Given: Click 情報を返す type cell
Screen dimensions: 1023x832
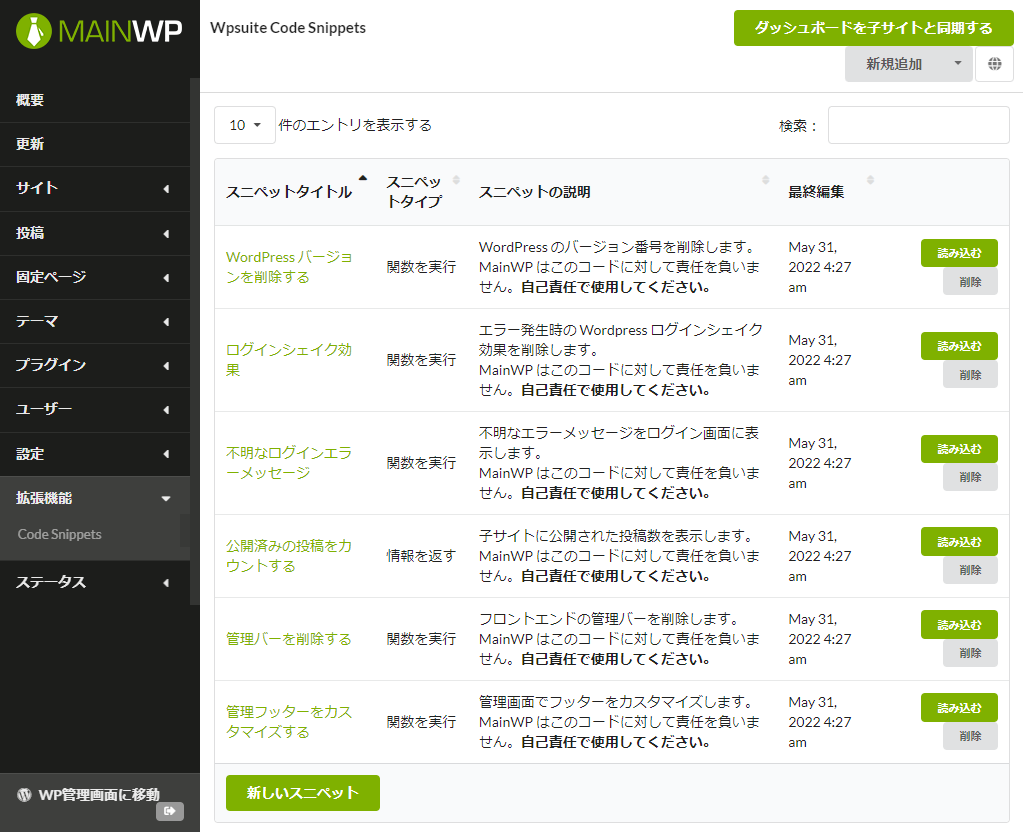Looking at the screenshot, I should (x=421, y=556).
